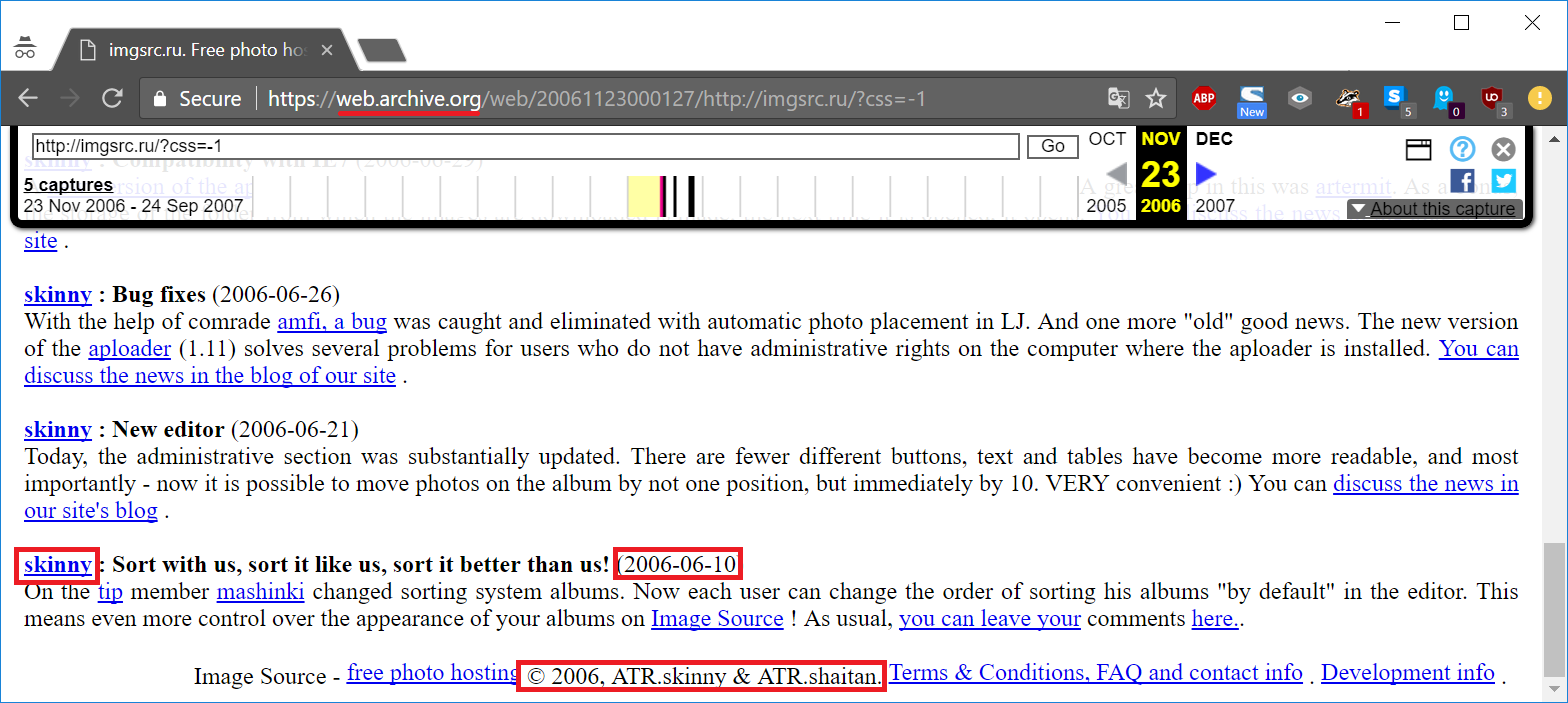Open the Ghostery ghost extension
Screen dimensions: 1568x703
[x=1446, y=100]
